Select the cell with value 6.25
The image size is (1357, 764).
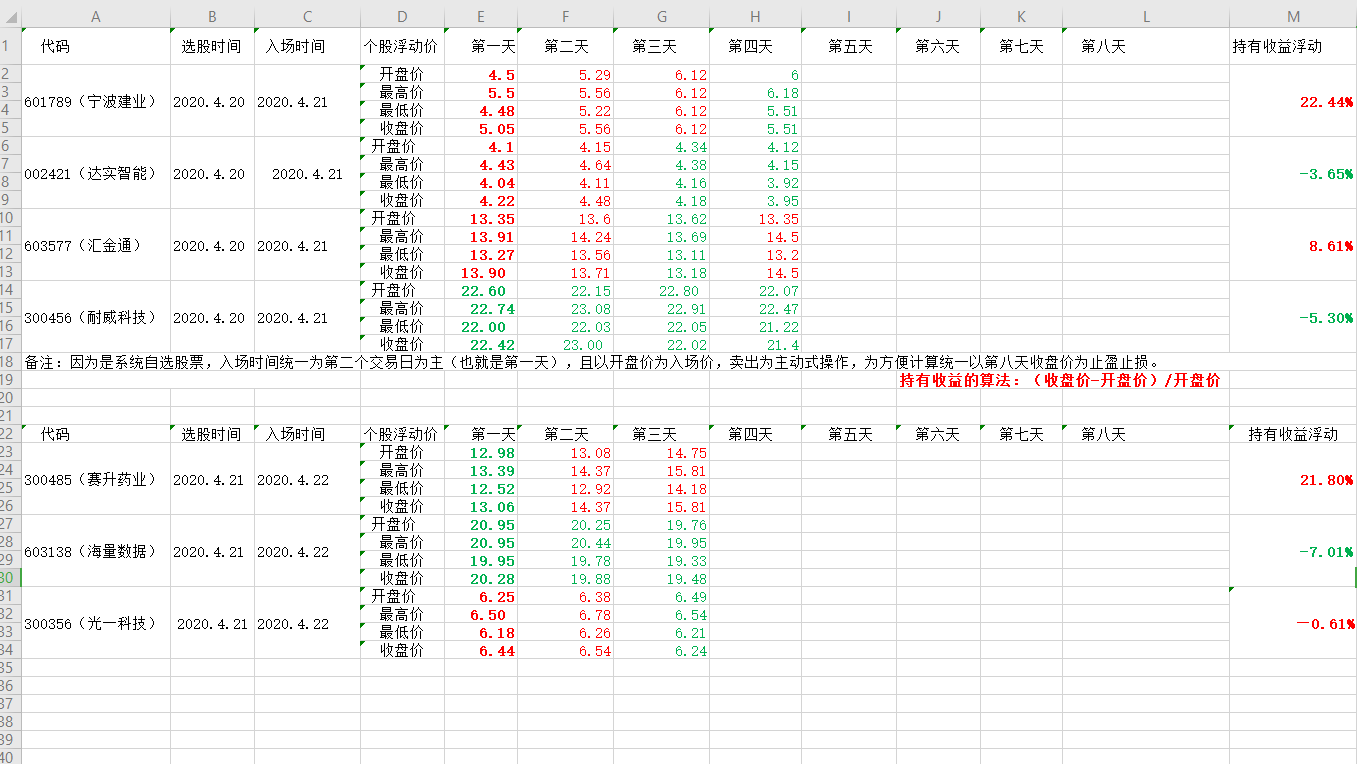pos(481,597)
